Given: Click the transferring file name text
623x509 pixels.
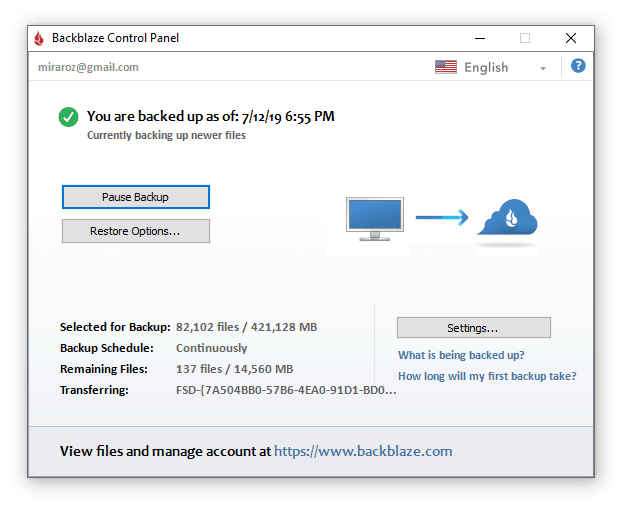Looking at the screenshot, I should [286, 390].
